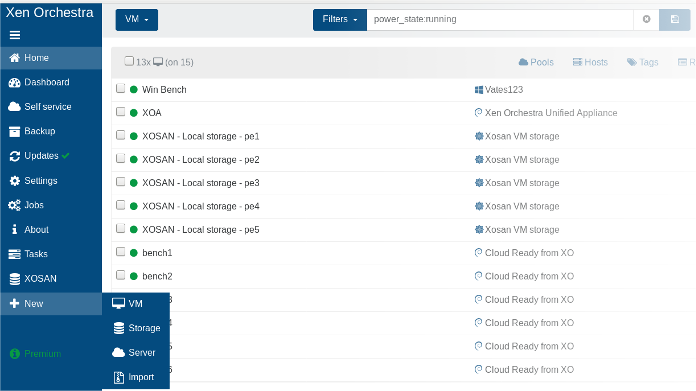Click the Jobs gears icon
This screenshot has height=391, width=696.
click(14, 205)
